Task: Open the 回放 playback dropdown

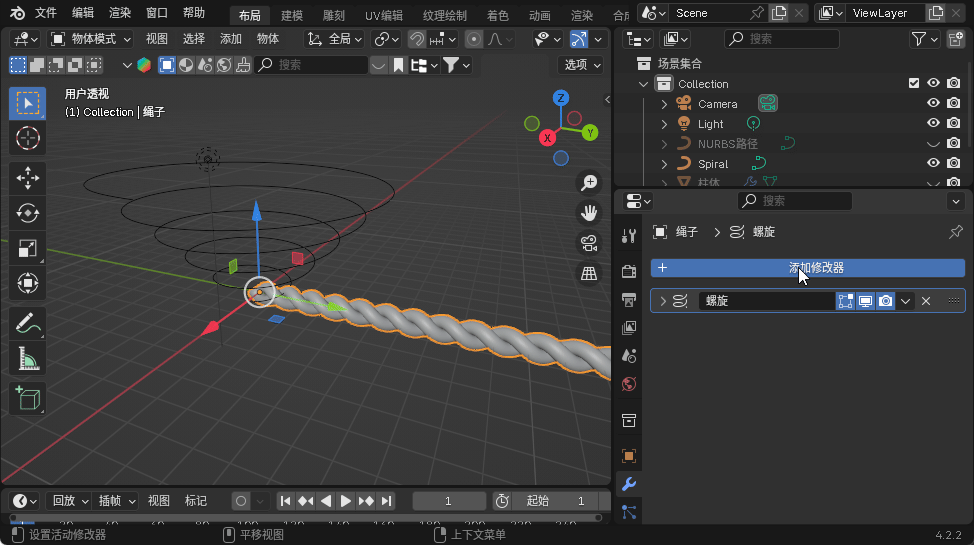Action: pyautogui.click(x=71, y=501)
